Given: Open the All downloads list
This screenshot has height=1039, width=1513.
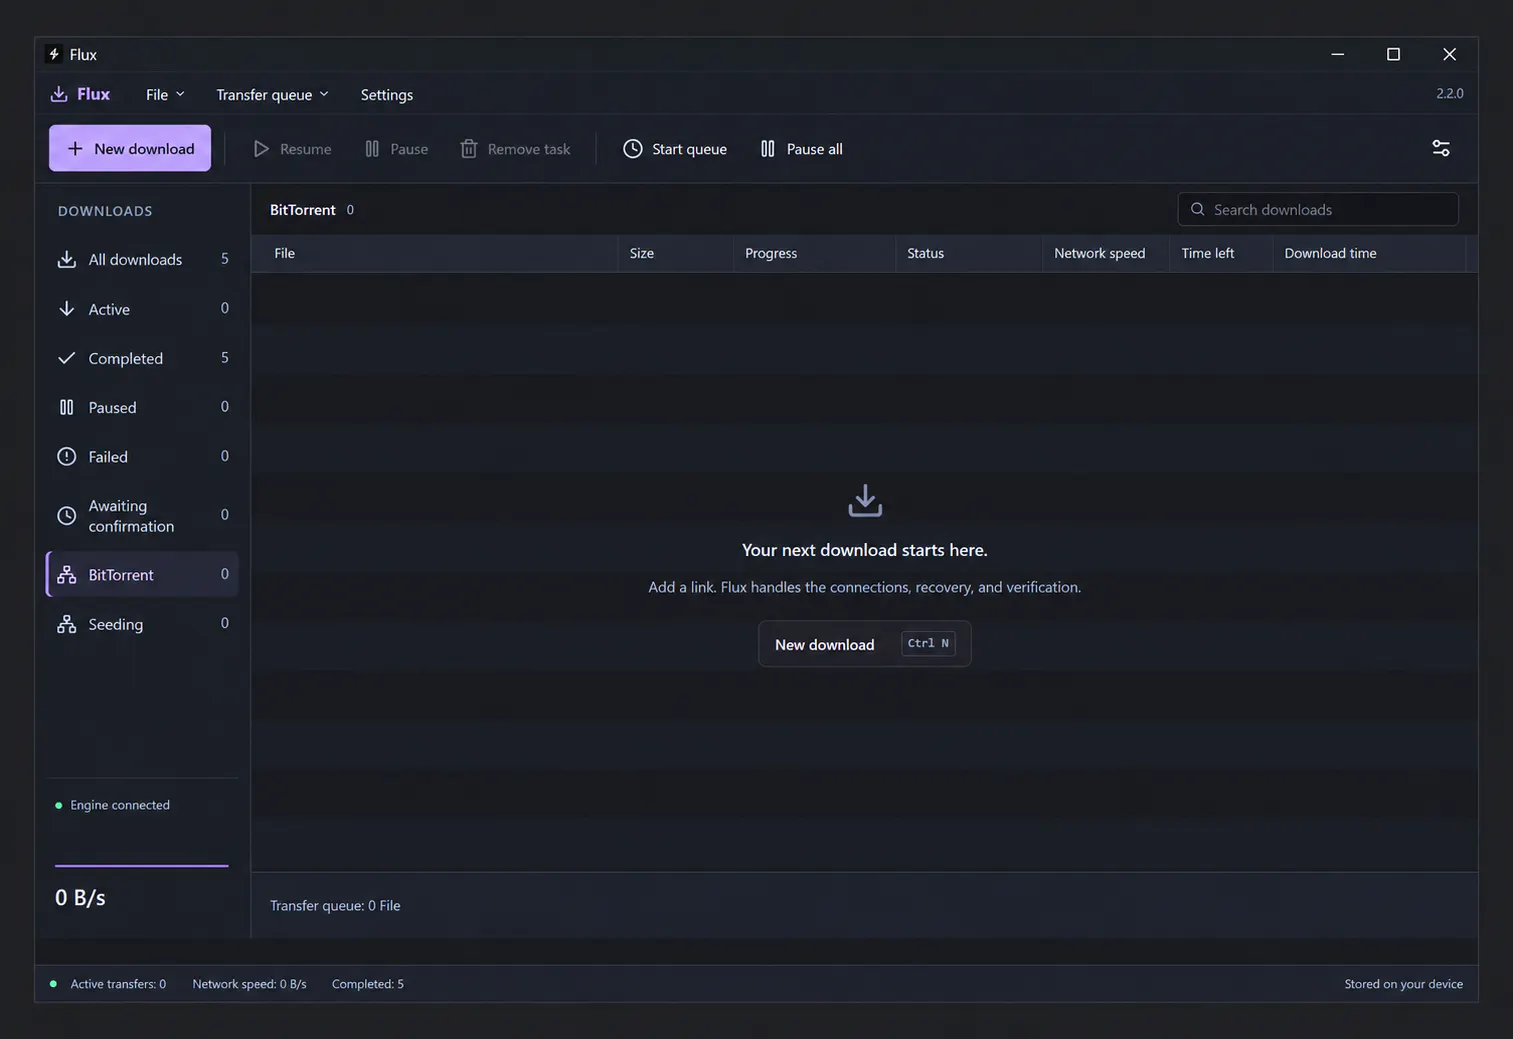Looking at the screenshot, I should [x=142, y=259].
